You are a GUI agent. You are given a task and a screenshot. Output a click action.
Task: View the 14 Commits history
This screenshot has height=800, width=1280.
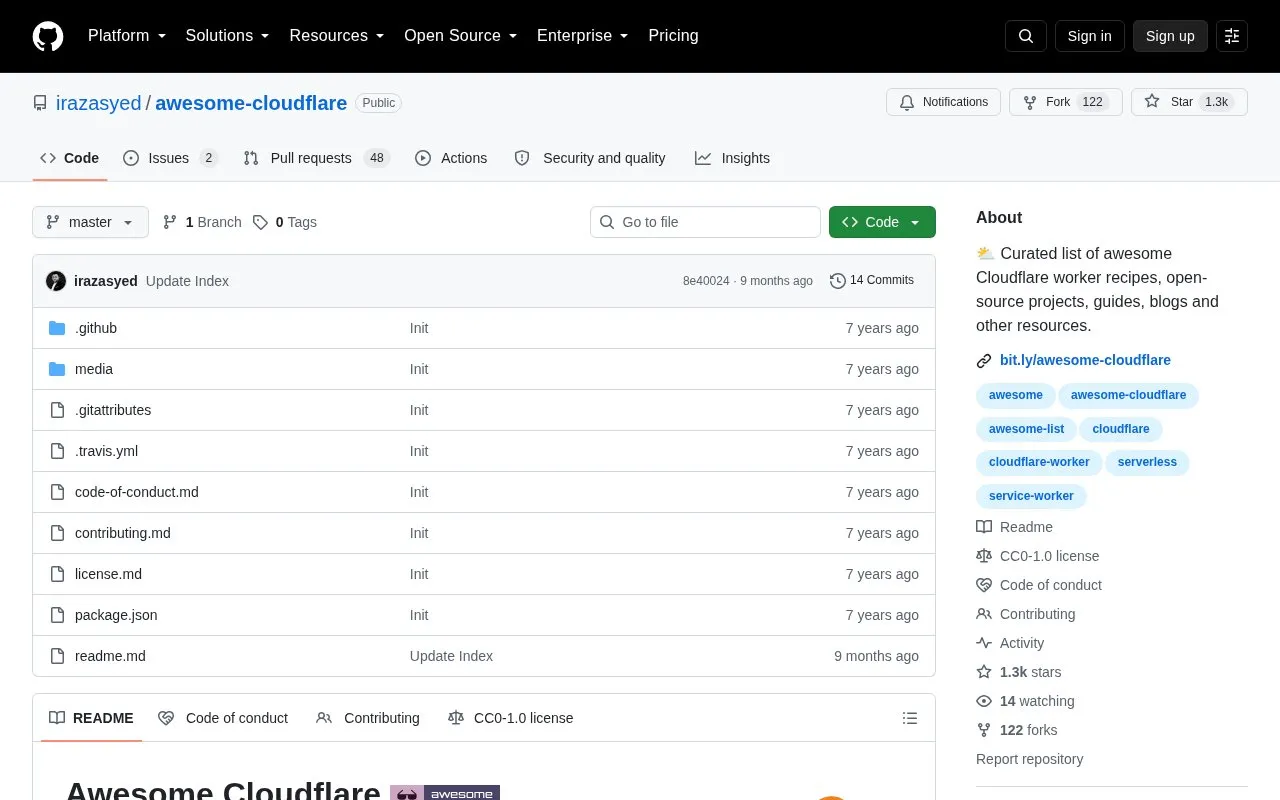[x=872, y=280]
